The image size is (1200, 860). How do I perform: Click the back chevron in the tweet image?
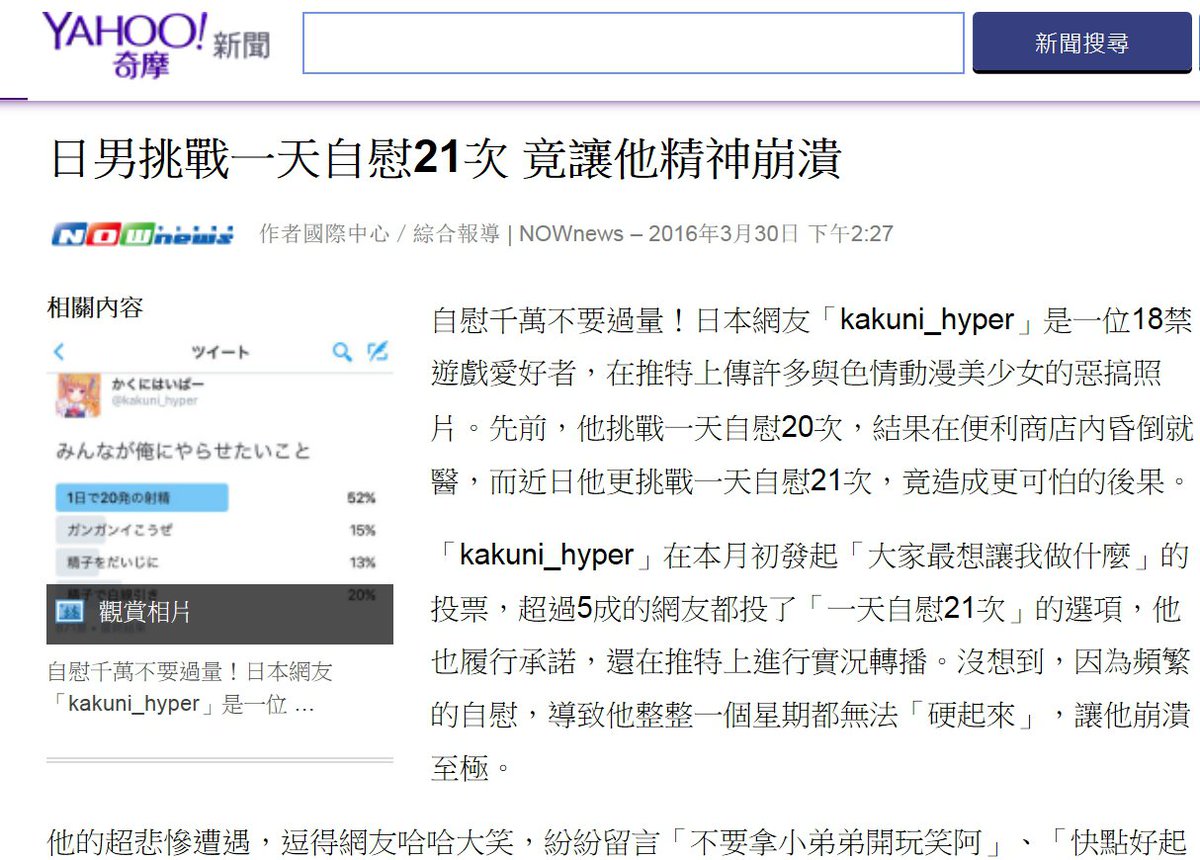point(59,352)
